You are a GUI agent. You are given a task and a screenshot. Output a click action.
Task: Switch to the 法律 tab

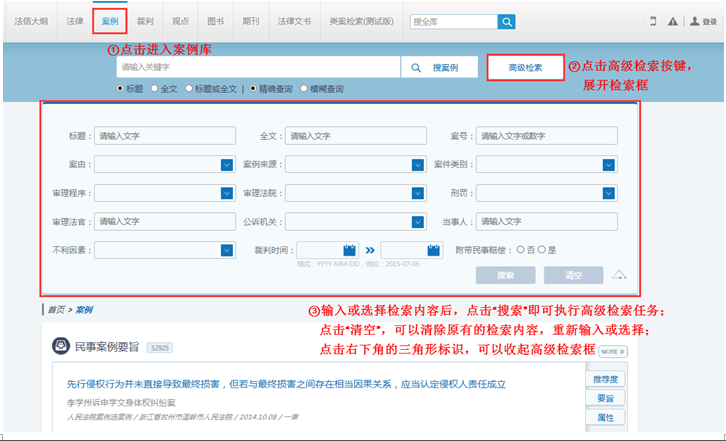pos(75,21)
